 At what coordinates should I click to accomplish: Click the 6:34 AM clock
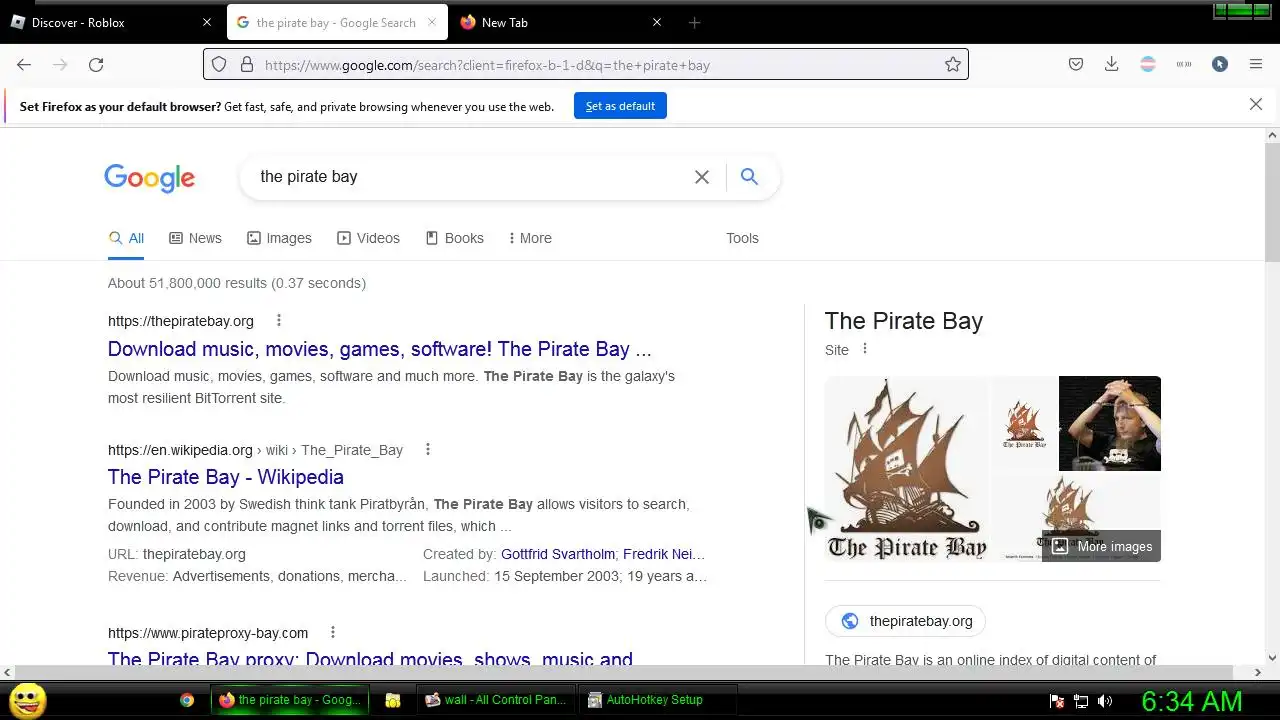coord(1192,701)
